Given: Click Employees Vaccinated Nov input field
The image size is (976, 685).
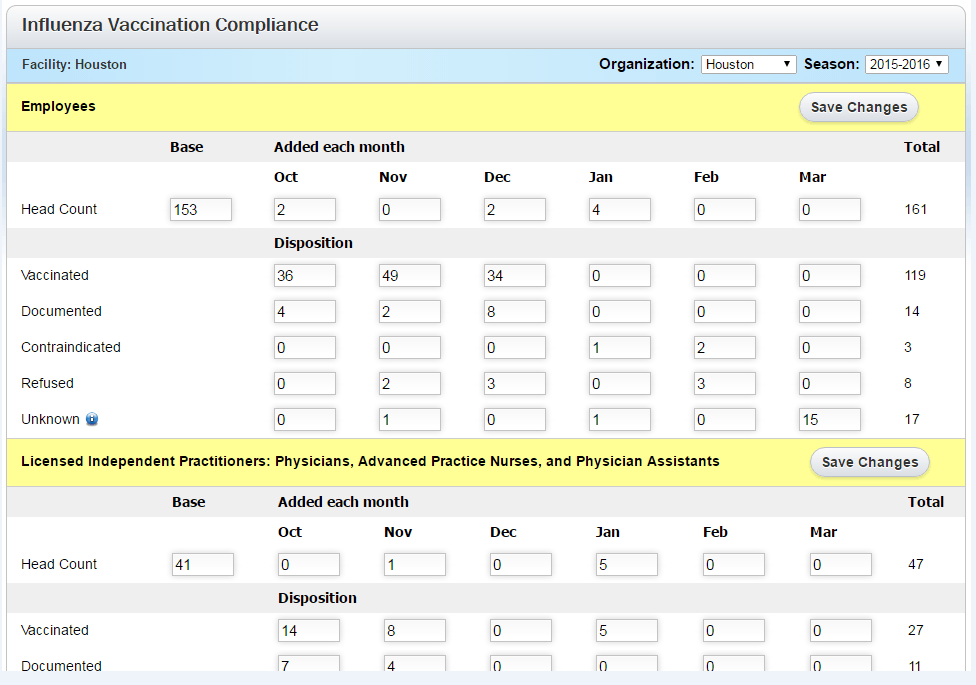Looking at the screenshot, I should 409,275.
